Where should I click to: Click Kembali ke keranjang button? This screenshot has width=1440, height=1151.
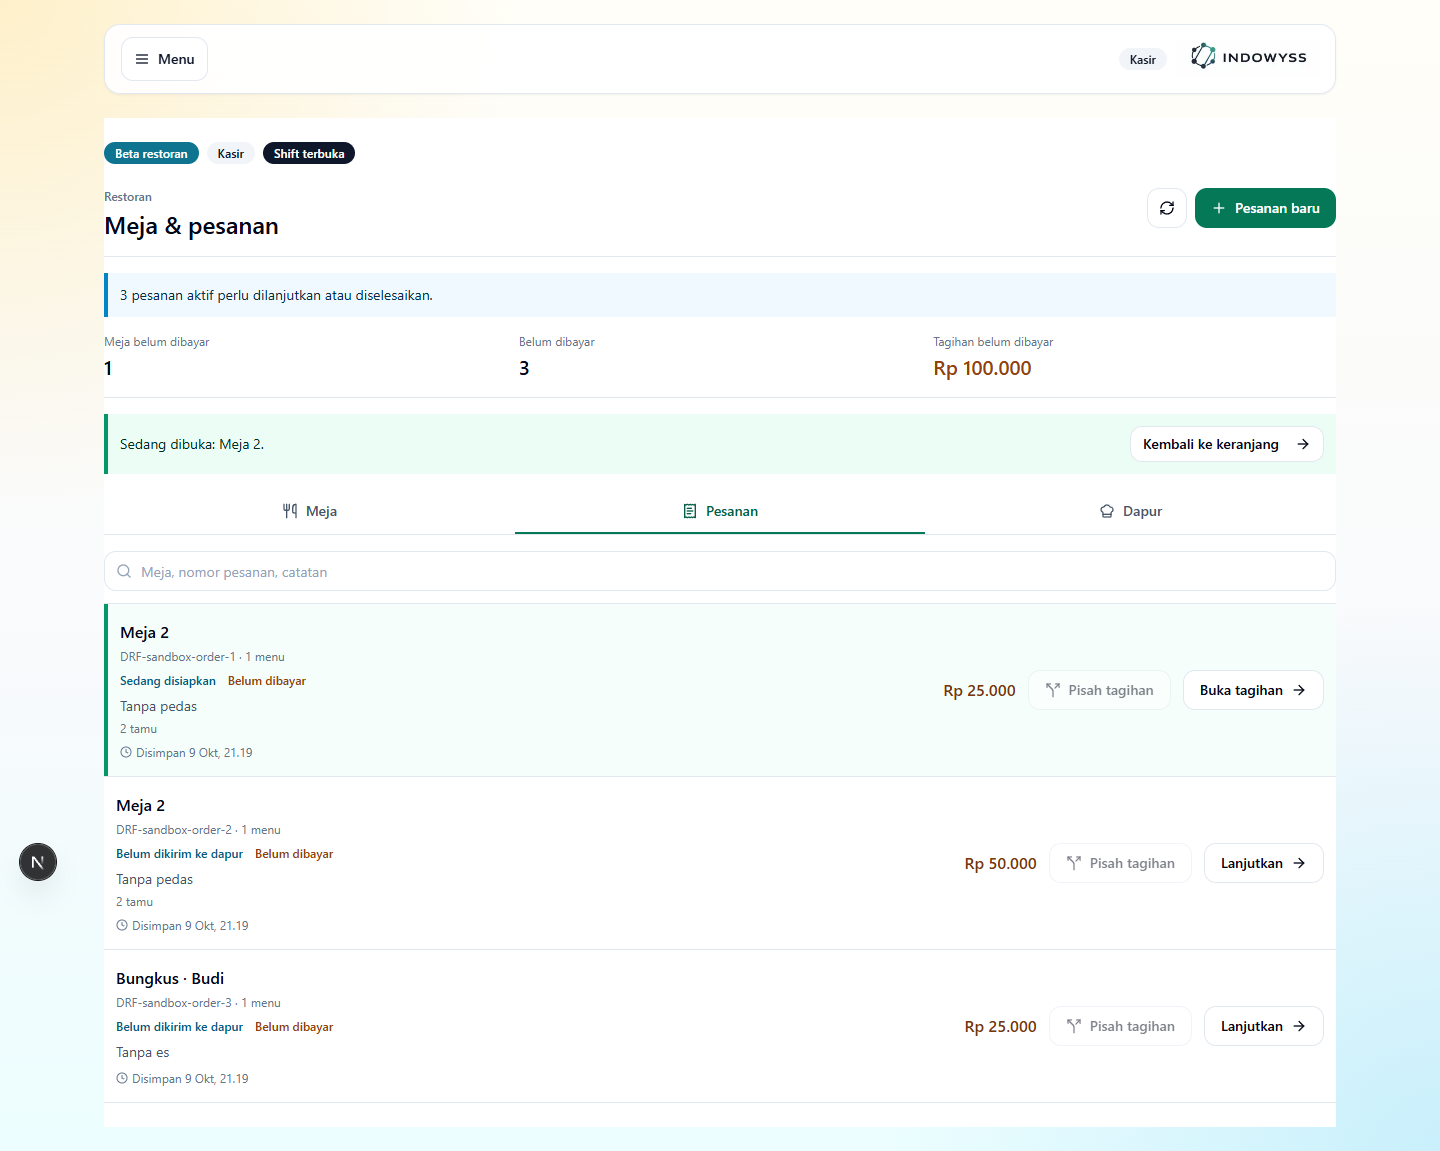pyautogui.click(x=1226, y=444)
